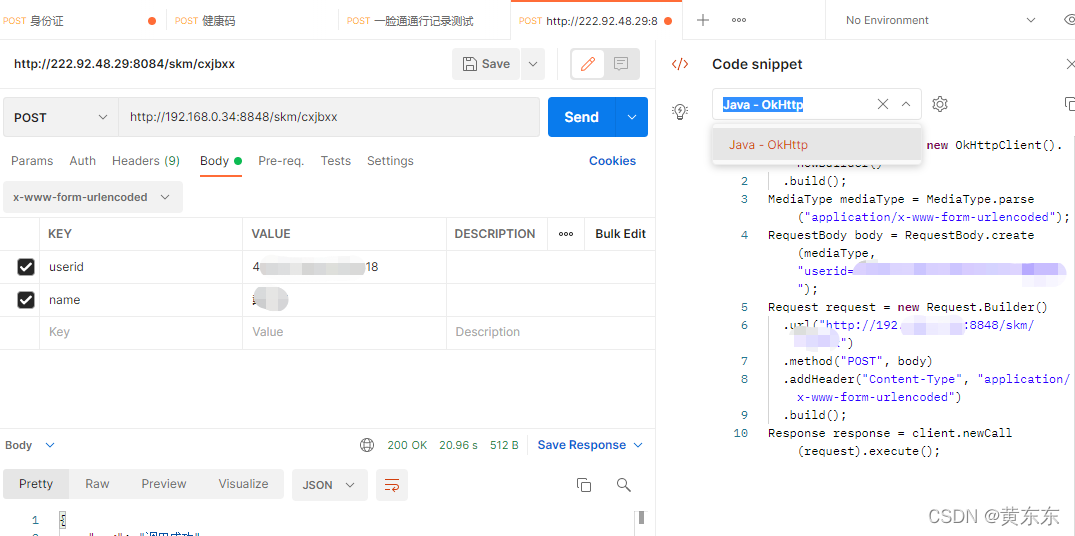Image resolution: width=1075 pixels, height=536 pixels.
Task: Search within the response body
Action: (624, 485)
